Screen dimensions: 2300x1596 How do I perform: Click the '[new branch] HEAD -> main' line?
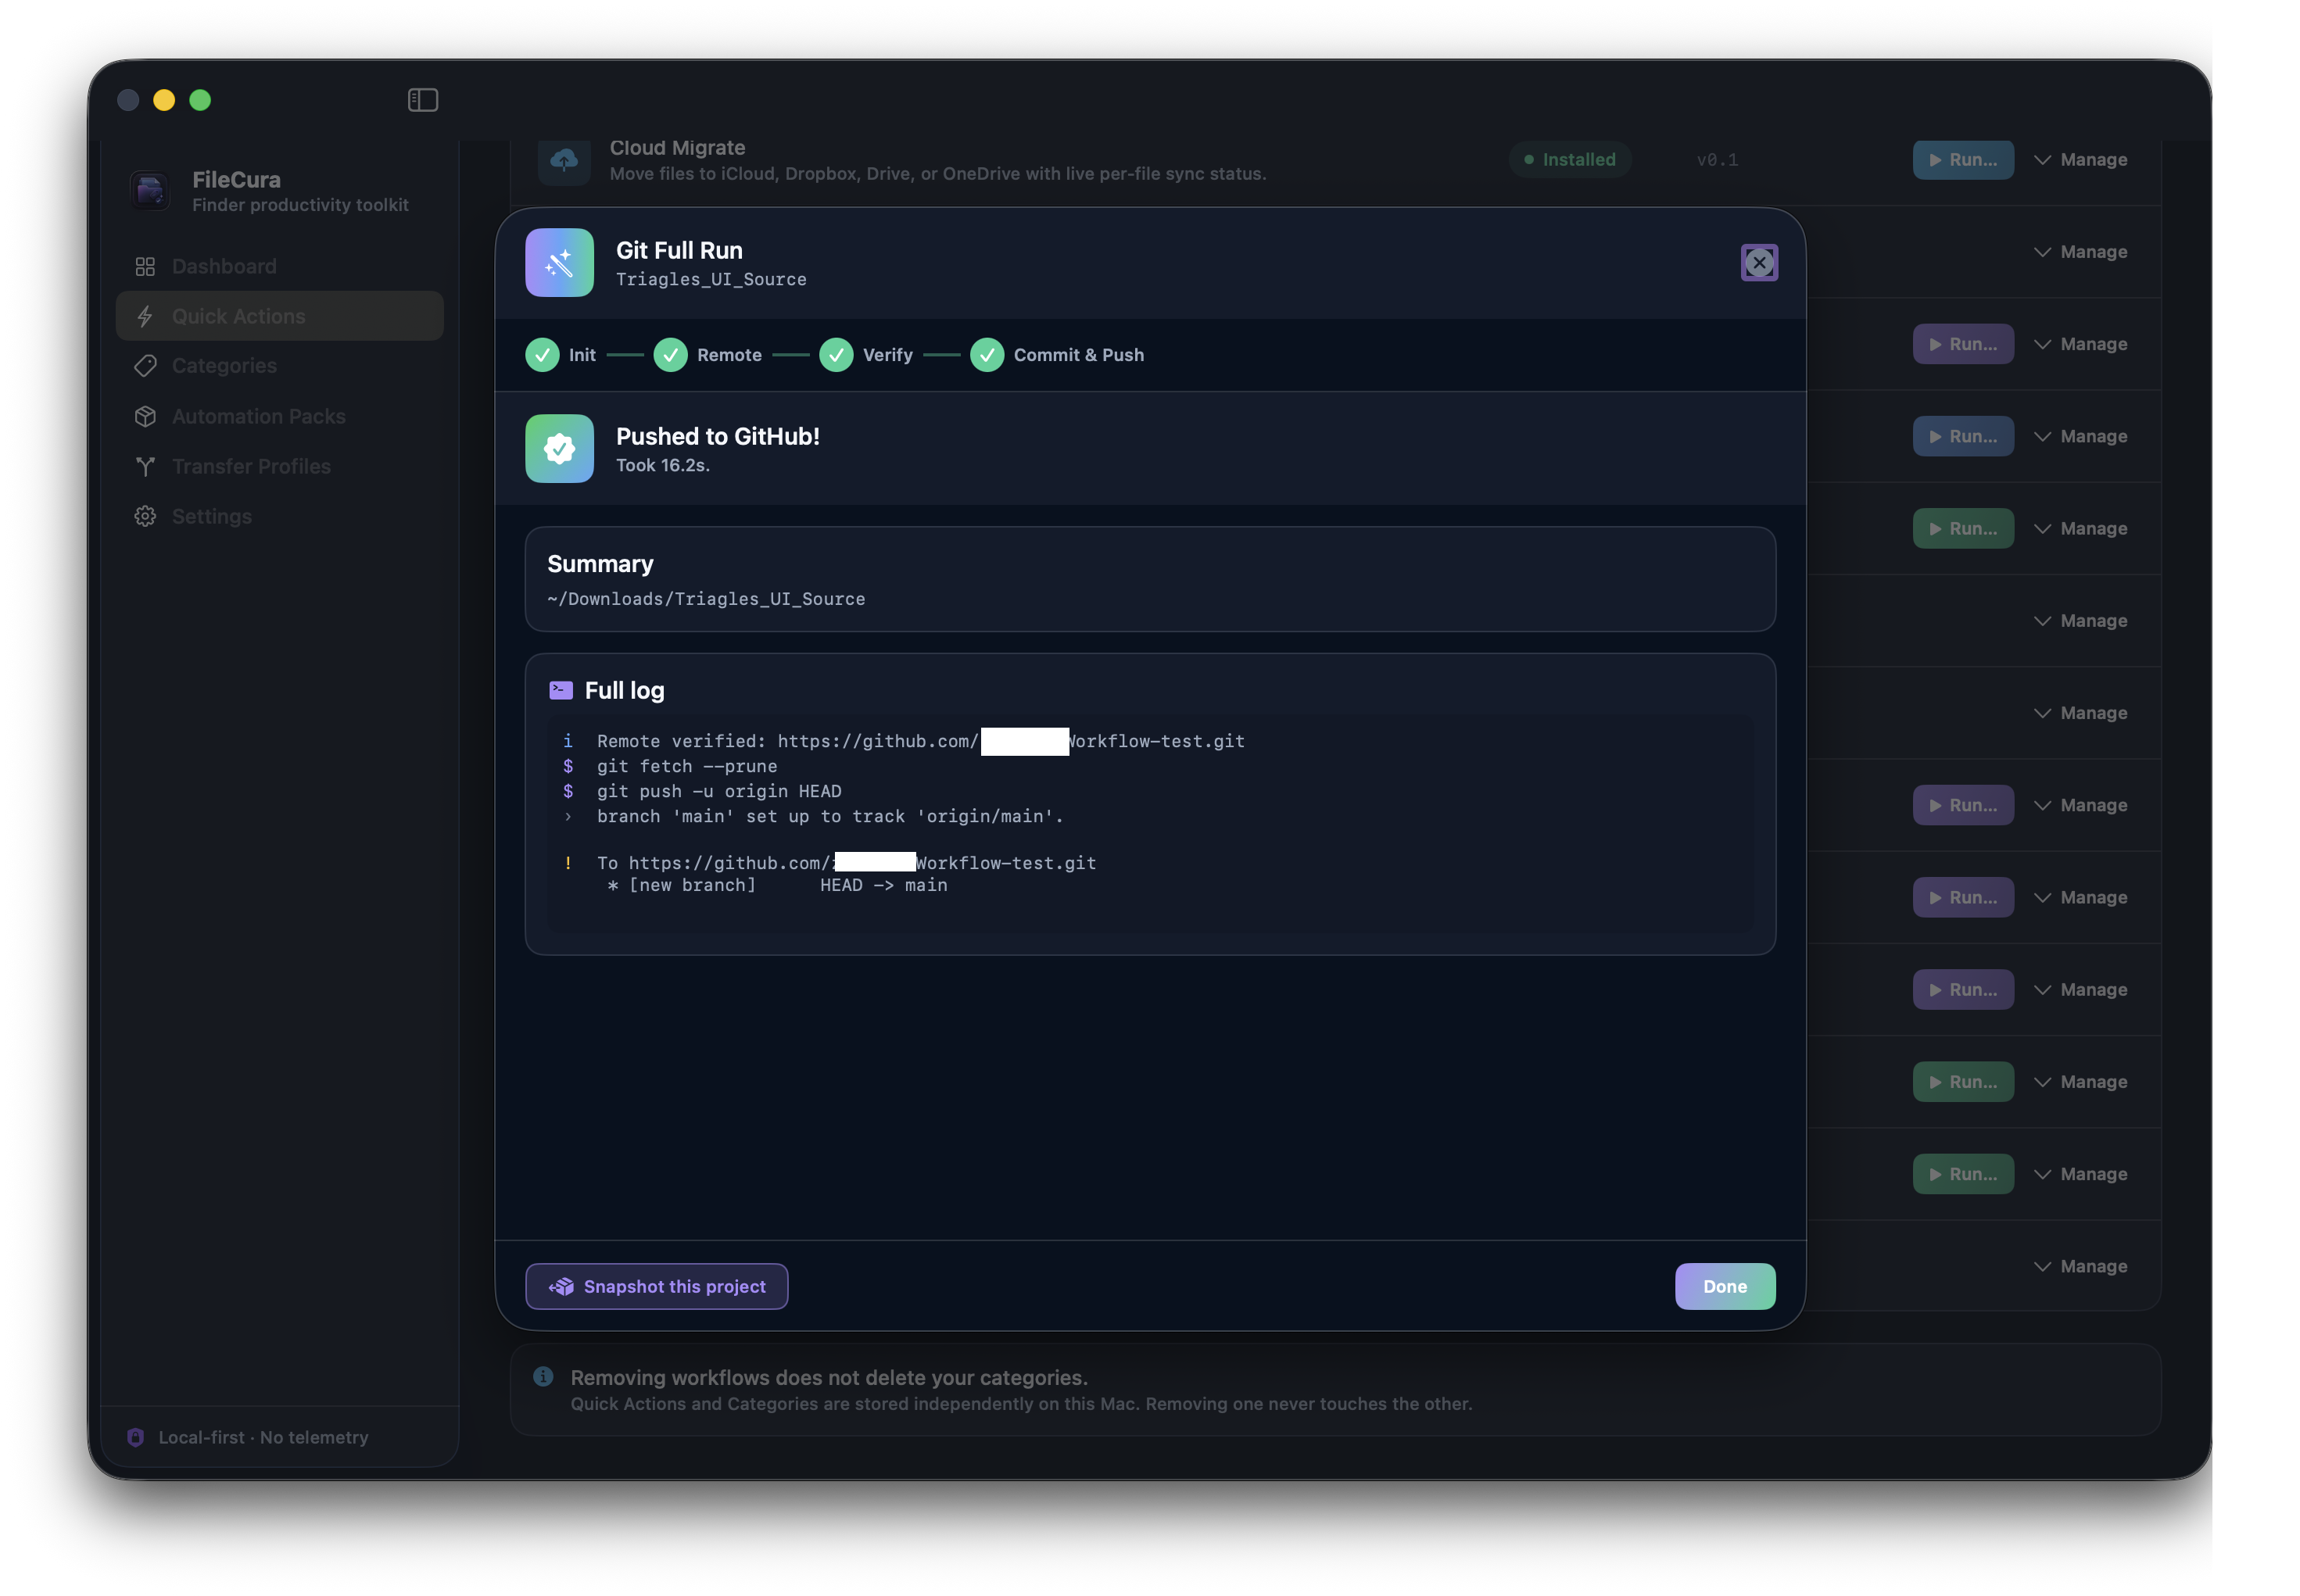777,885
